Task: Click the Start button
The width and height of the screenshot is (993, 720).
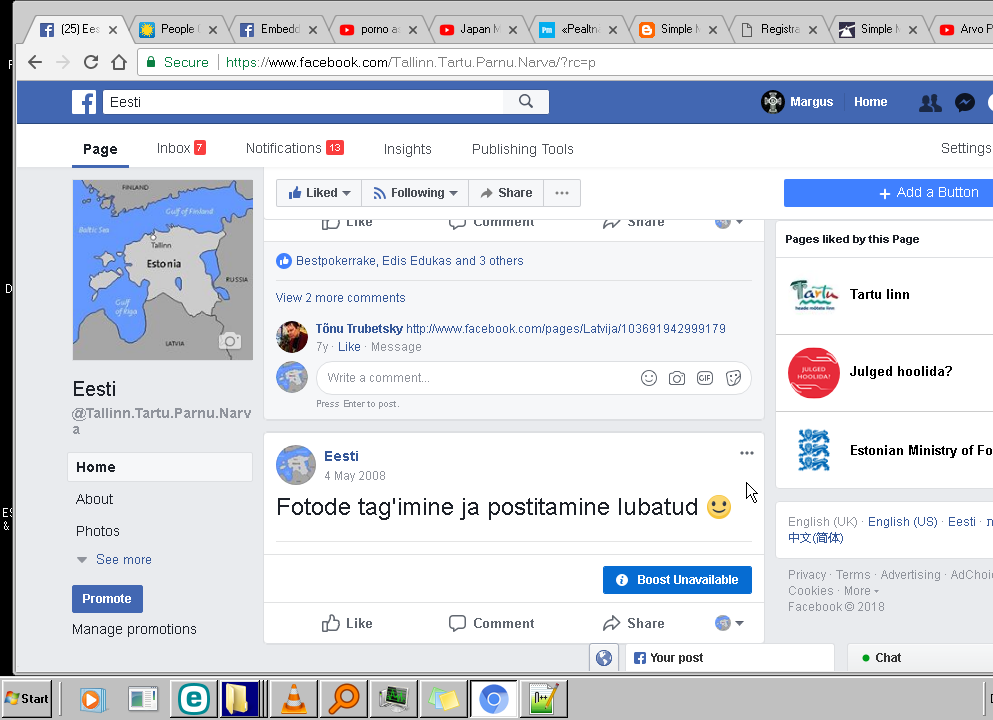Action: (x=27, y=698)
